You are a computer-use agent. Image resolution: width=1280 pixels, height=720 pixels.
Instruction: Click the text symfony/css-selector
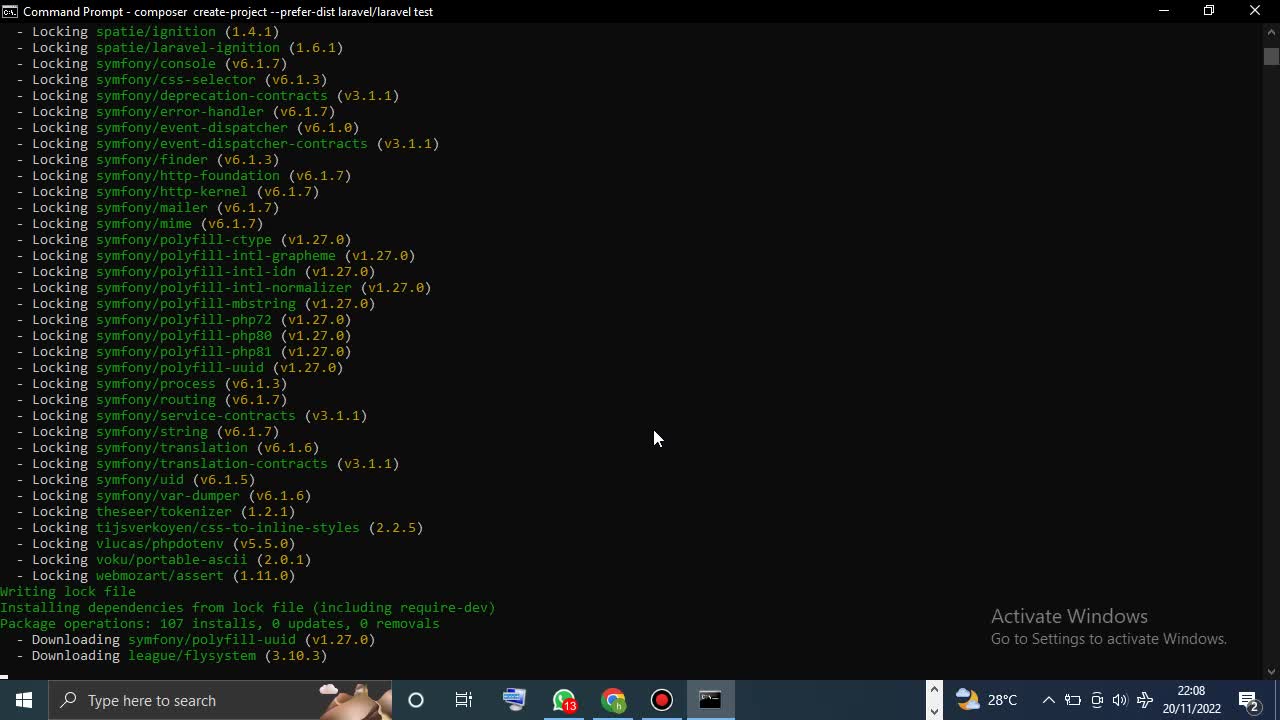pyautogui.click(x=176, y=79)
